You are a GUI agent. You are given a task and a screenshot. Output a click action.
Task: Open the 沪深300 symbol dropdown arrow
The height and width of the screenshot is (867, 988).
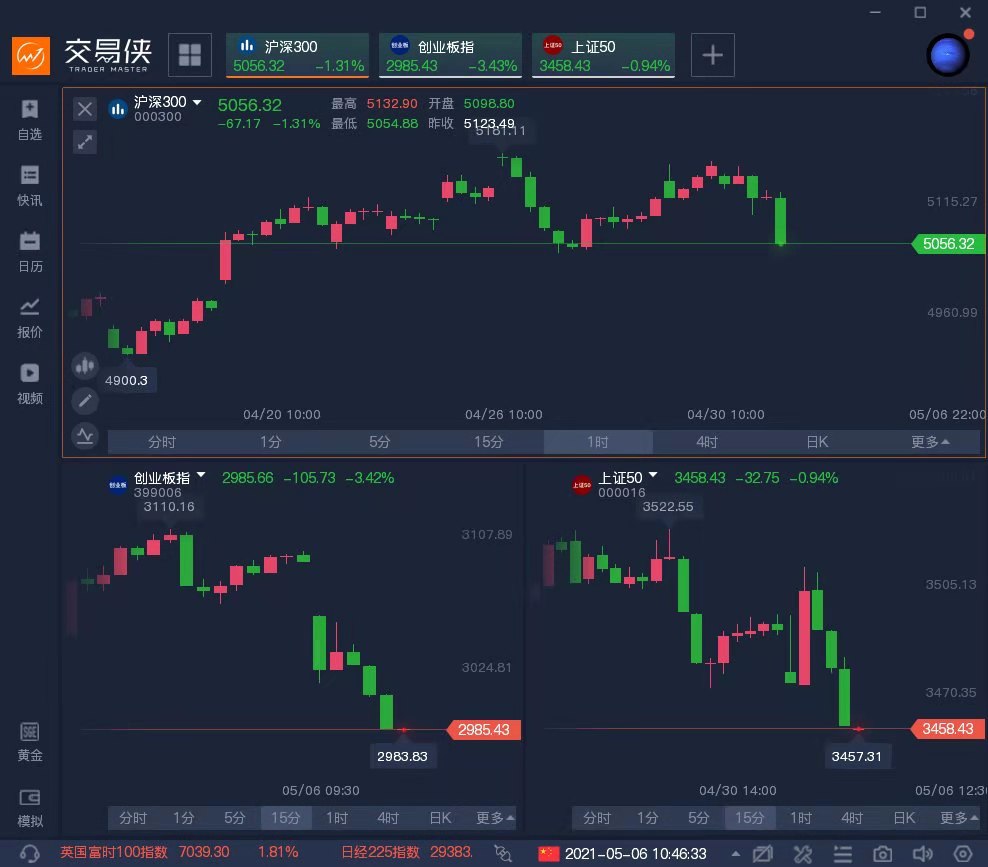coord(197,101)
